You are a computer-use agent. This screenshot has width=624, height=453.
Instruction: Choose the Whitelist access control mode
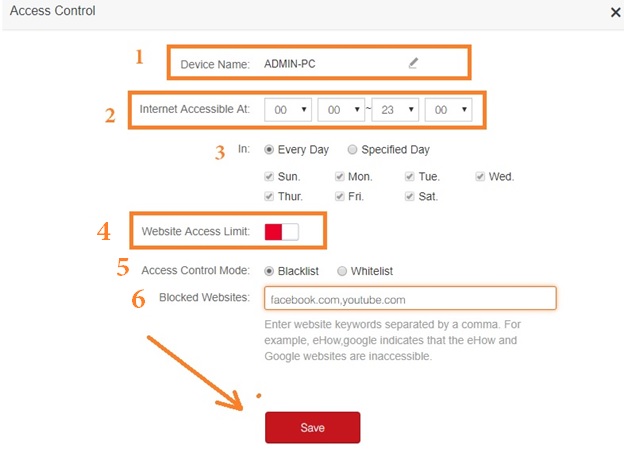pos(342,270)
